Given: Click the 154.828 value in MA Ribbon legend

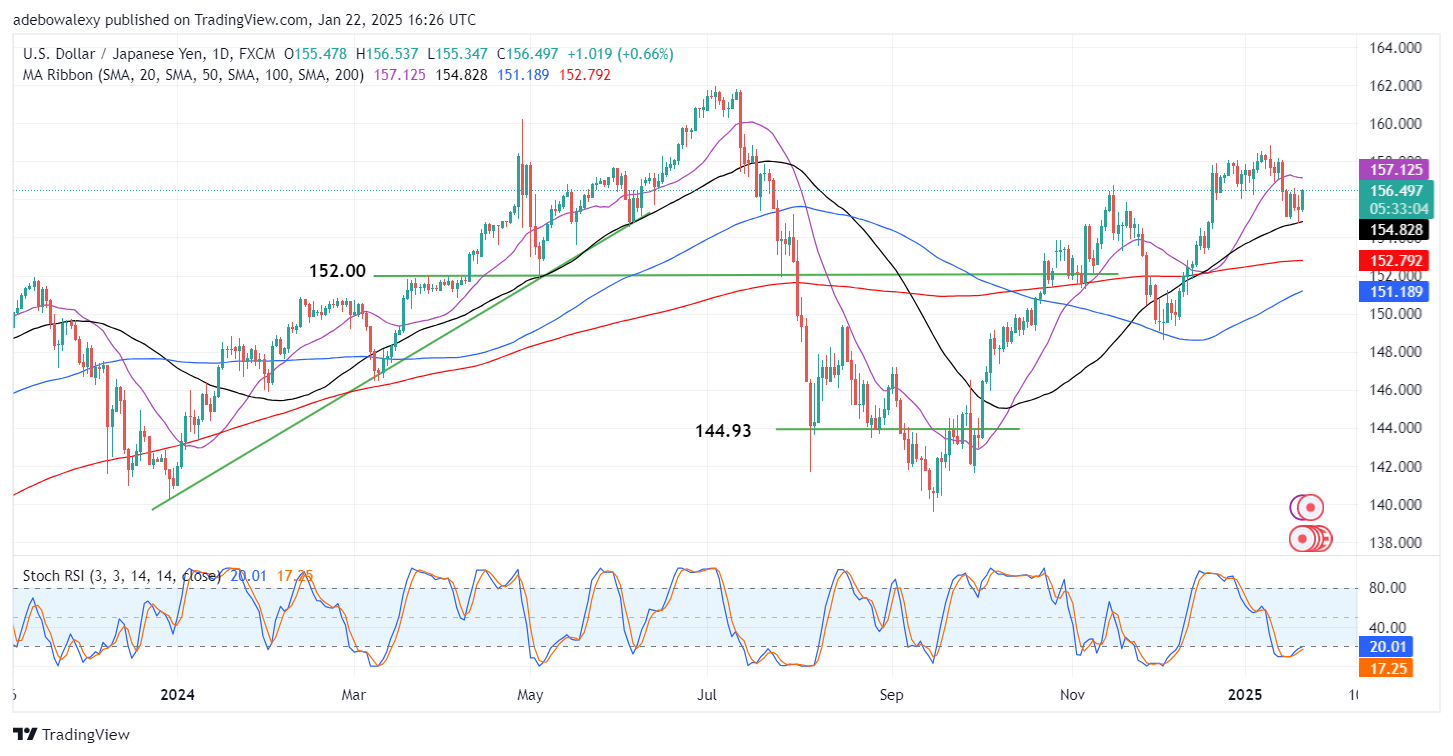Looking at the screenshot, I should pos(462,75).
